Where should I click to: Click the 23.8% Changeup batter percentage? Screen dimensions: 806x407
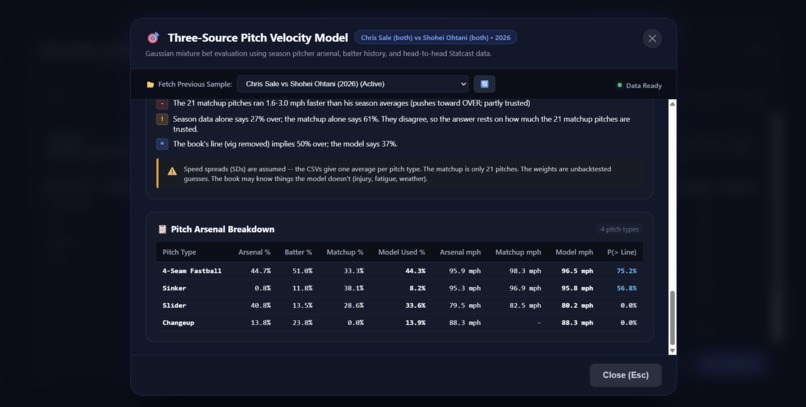302,323
